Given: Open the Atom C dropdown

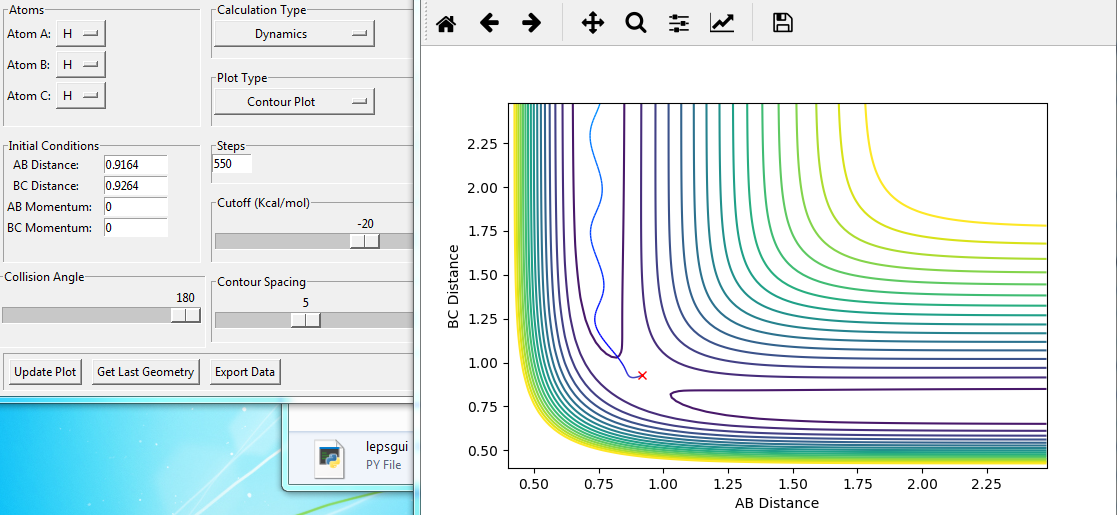Looking at the screenshot, I should (x=80, y=95).
